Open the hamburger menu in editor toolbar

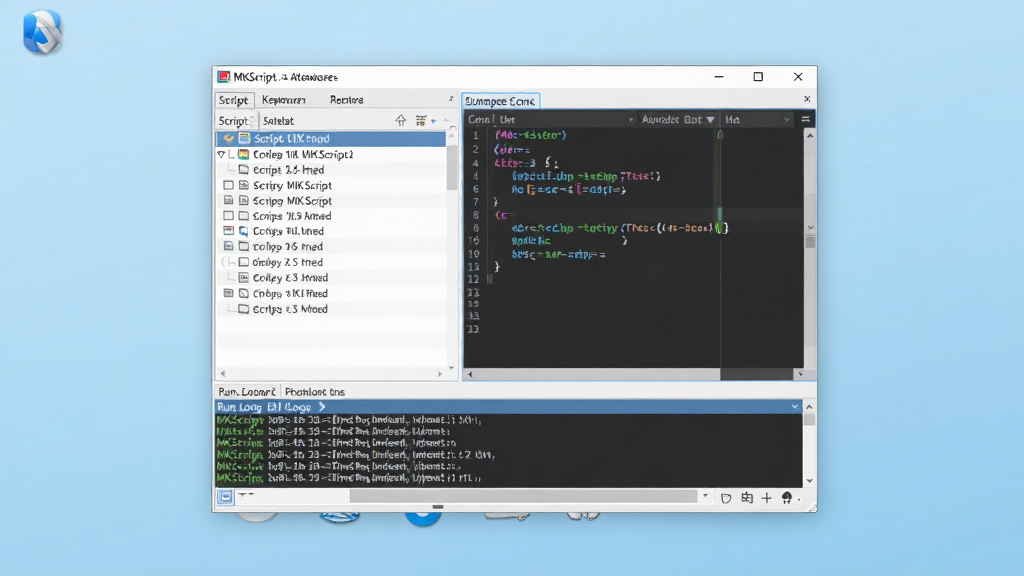tap(805, 120)
